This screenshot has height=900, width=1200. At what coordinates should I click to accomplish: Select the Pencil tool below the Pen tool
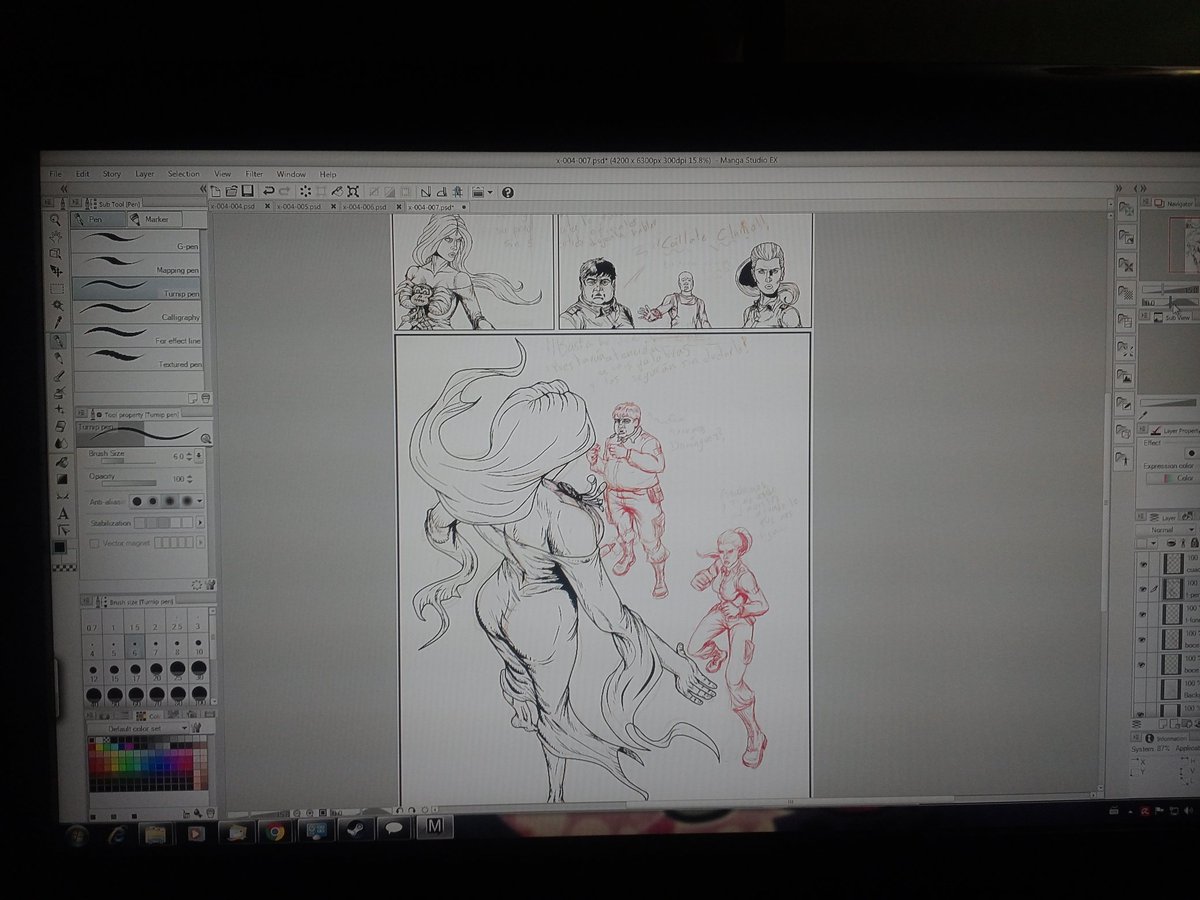[59, 357]
